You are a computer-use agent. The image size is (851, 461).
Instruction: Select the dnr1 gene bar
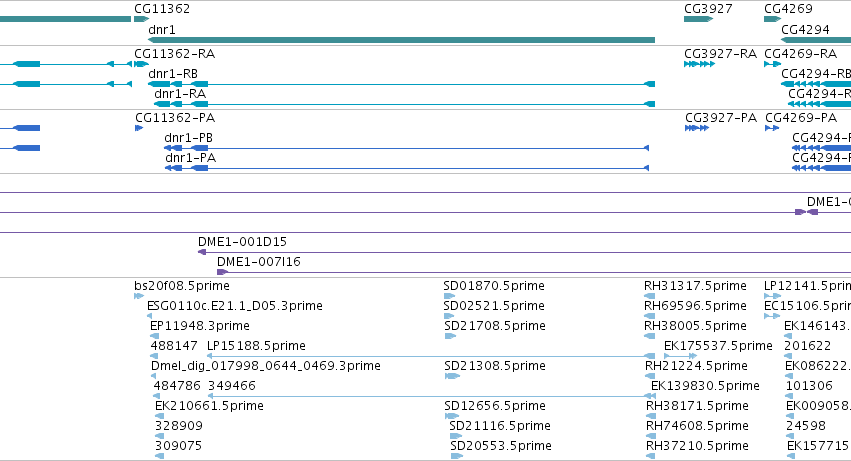(402, 40)
